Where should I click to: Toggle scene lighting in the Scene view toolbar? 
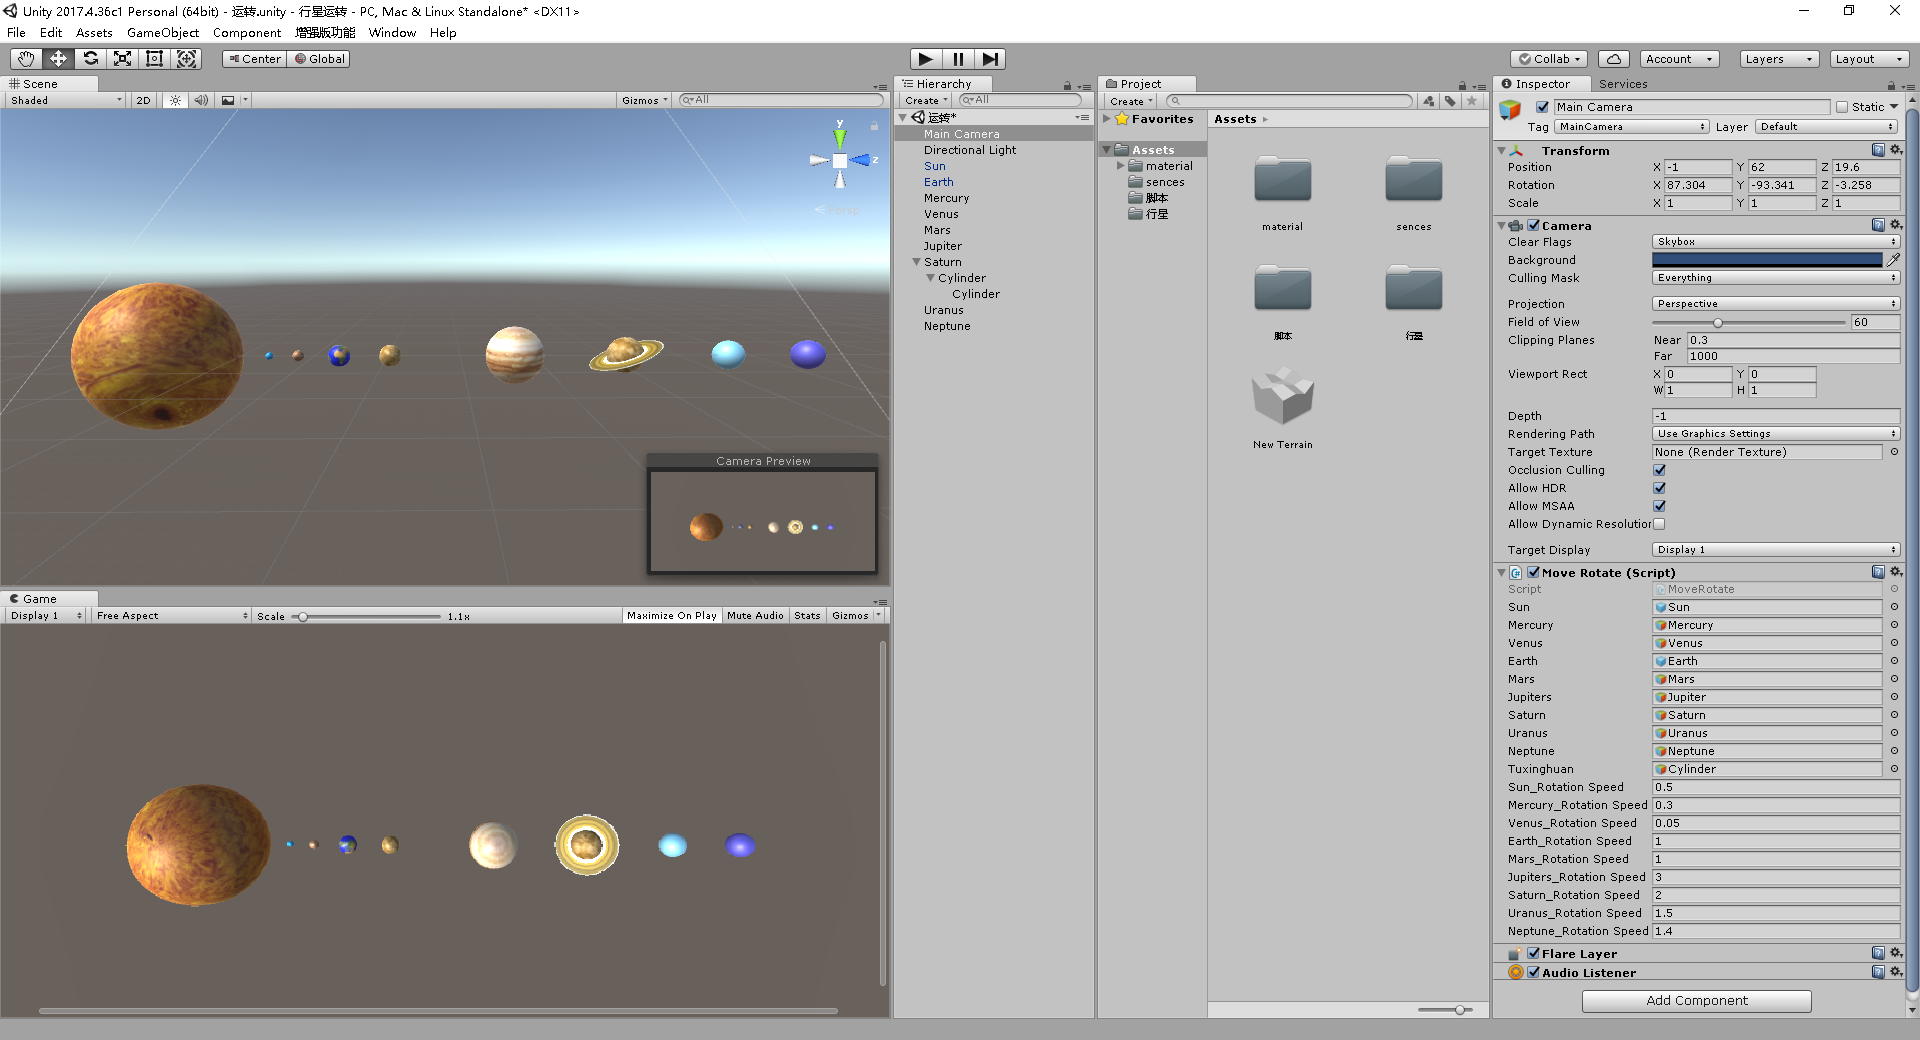click(174, 100)
